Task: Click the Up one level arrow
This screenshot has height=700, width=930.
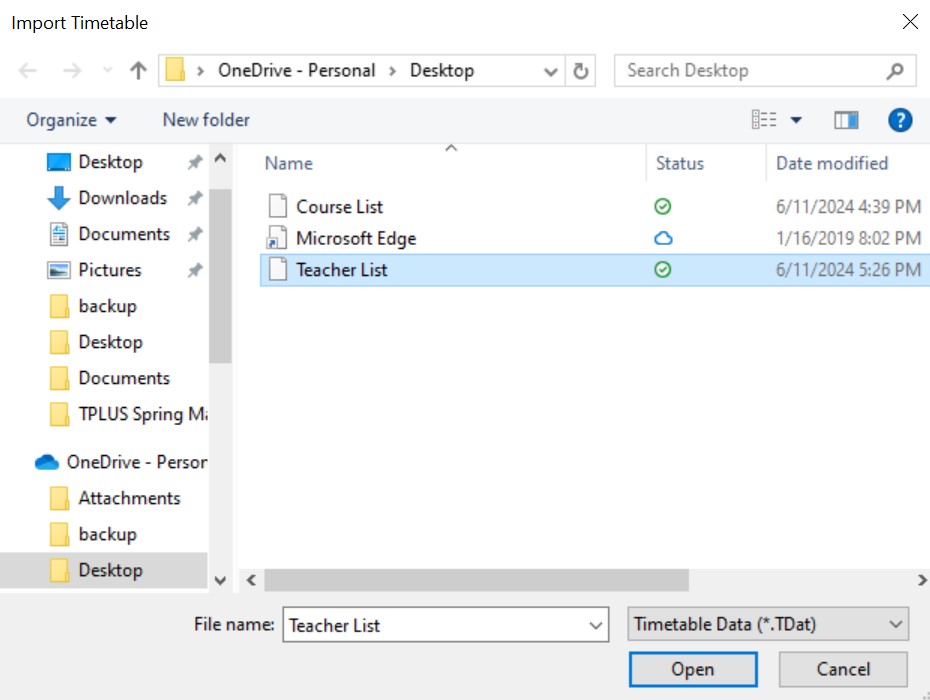Action: click(137, 70)
